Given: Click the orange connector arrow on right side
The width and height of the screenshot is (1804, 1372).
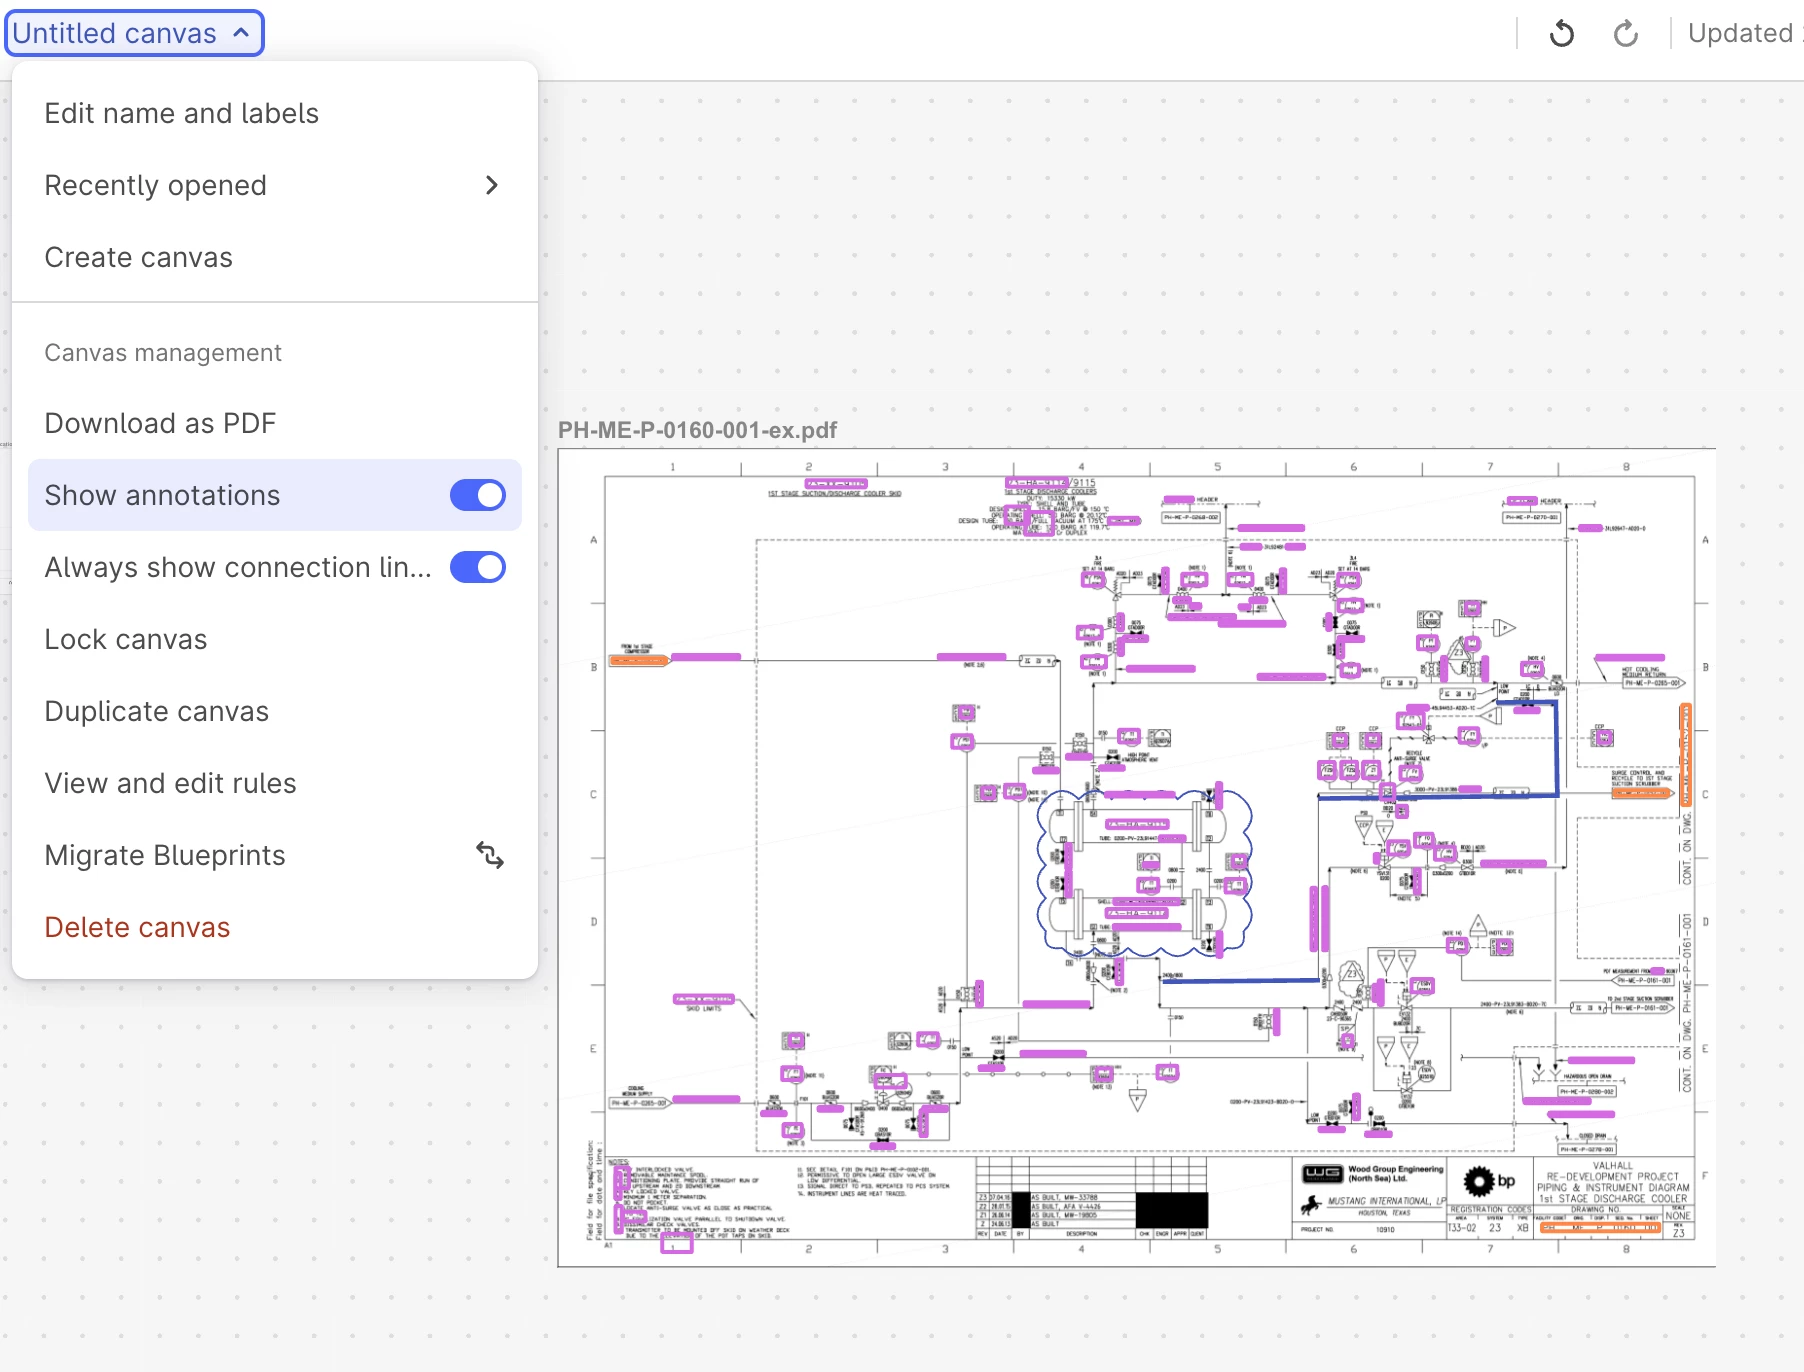Looking at the screenshot, I should pos(1641,793).
